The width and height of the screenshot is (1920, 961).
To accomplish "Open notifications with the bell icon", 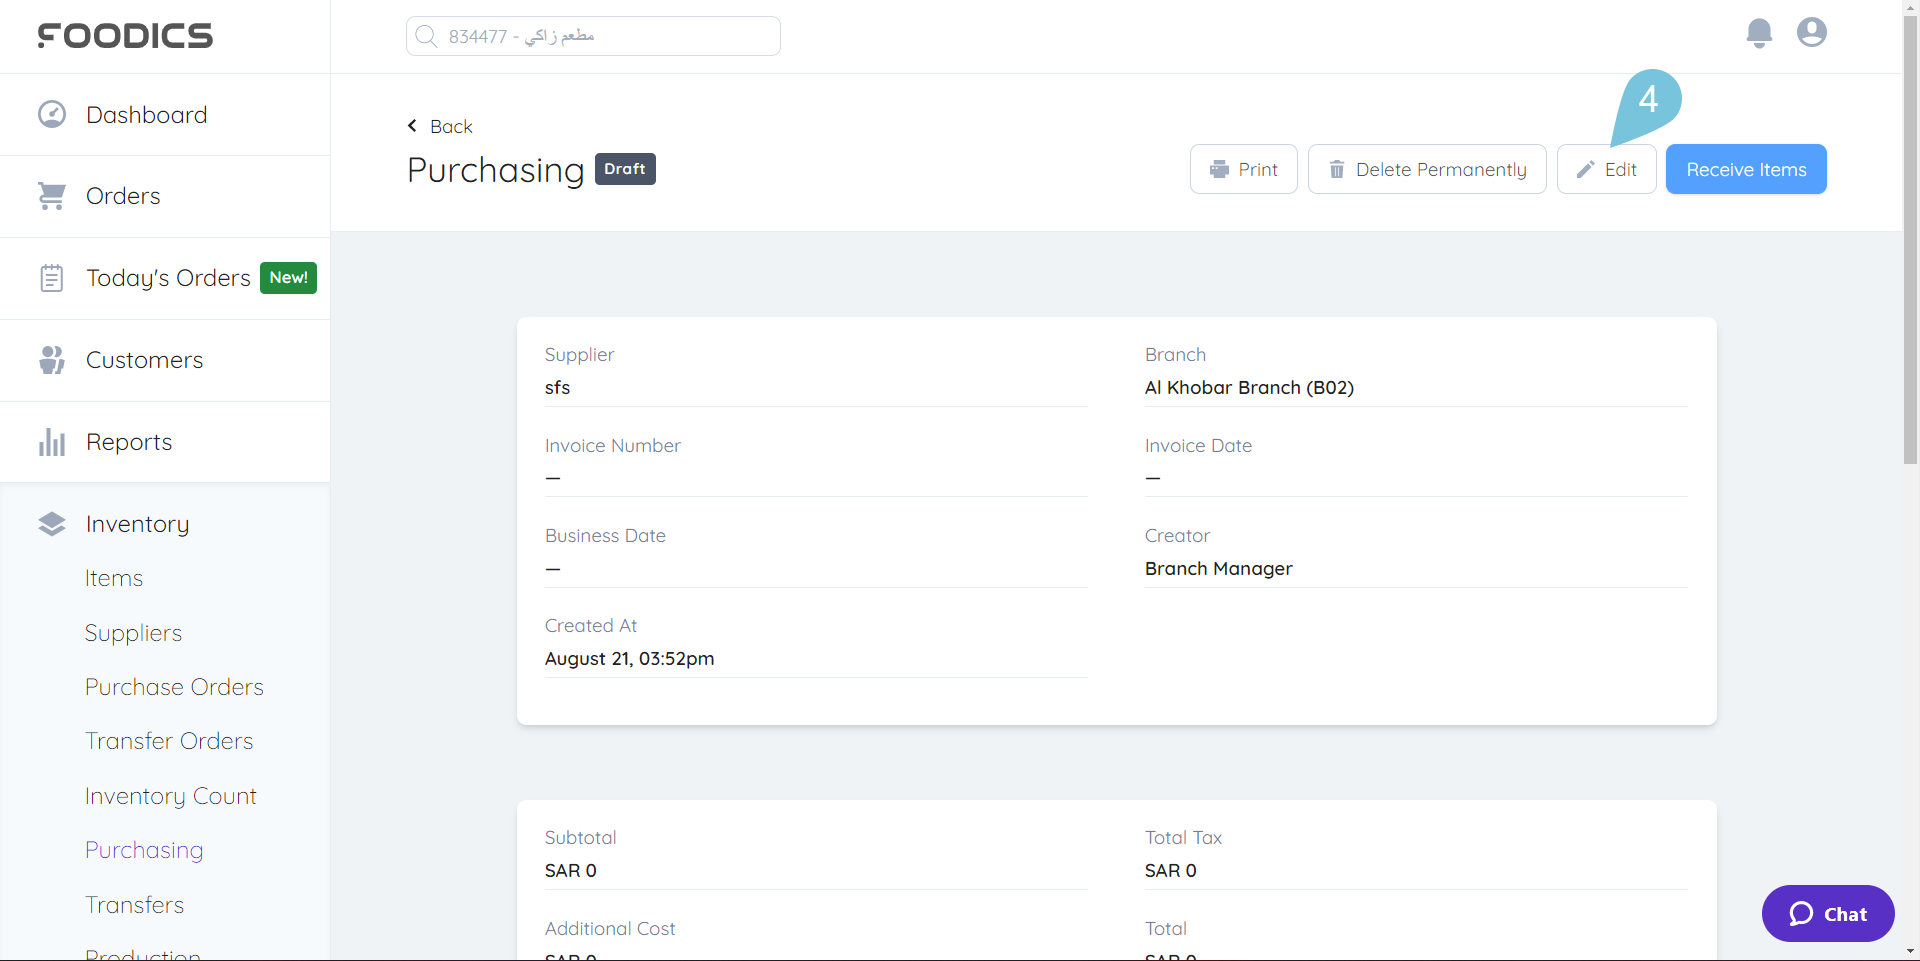I will (x=1759, y=33).
